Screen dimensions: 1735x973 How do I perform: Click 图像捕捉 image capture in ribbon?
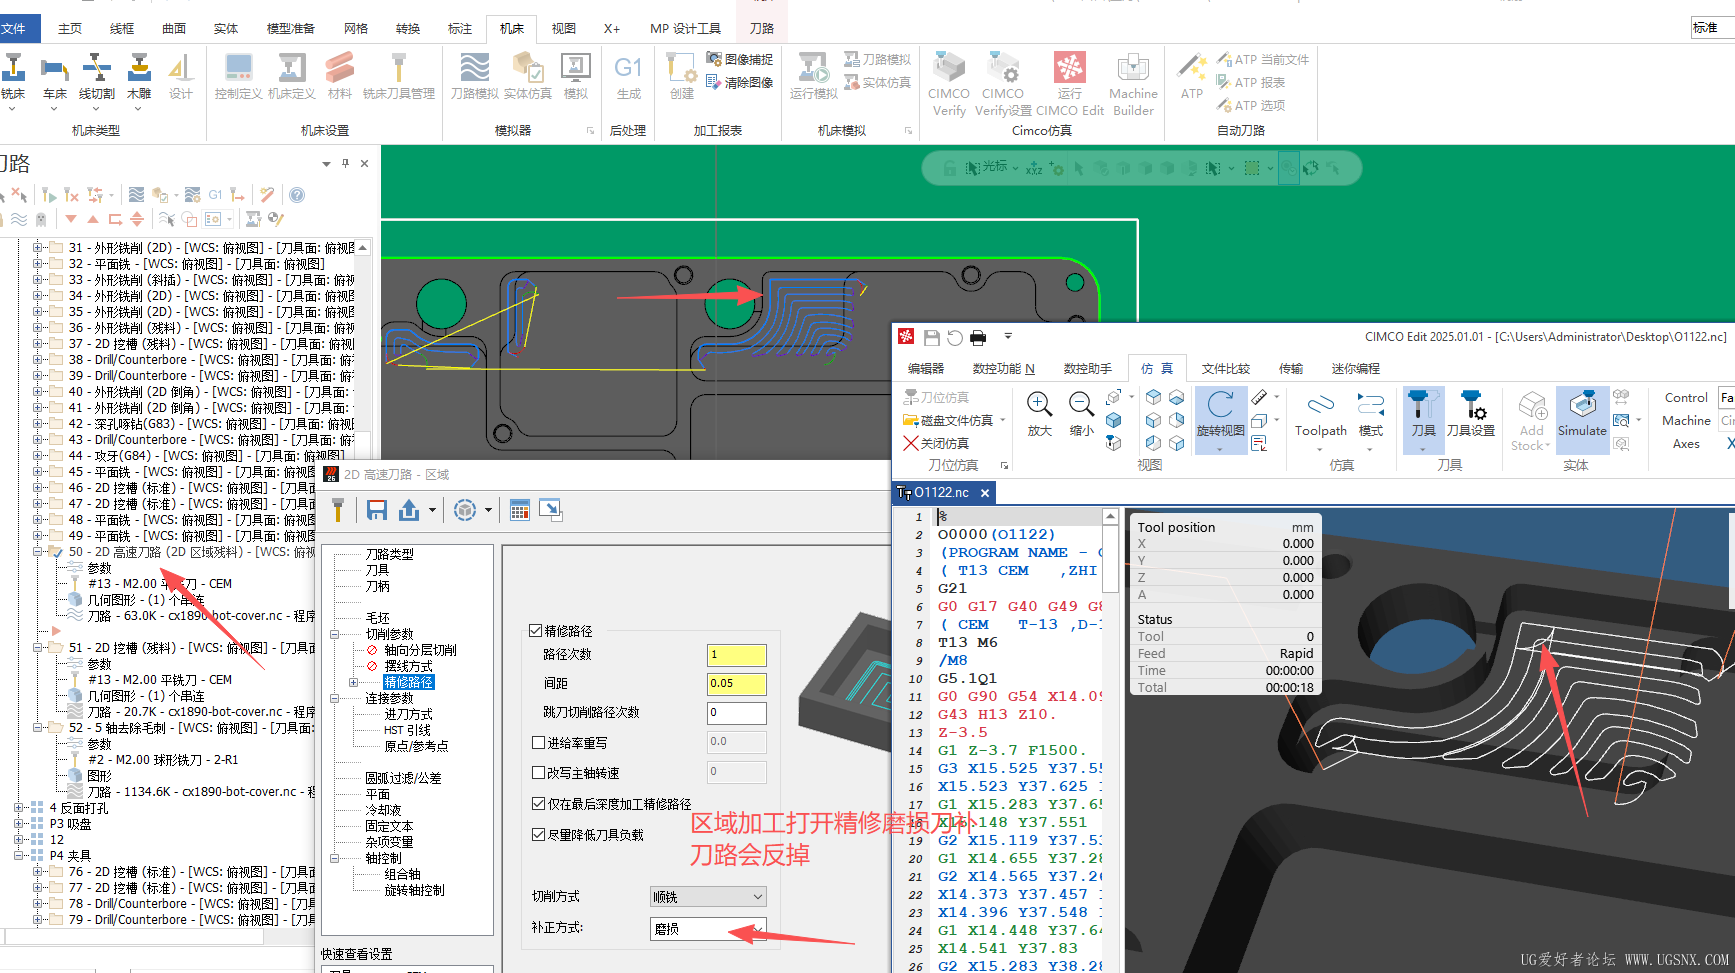click(x=740, y=59)
